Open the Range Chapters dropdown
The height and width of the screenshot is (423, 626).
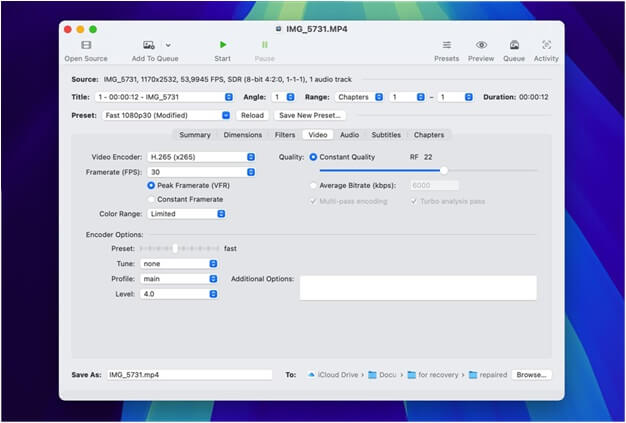click(359, 97)
